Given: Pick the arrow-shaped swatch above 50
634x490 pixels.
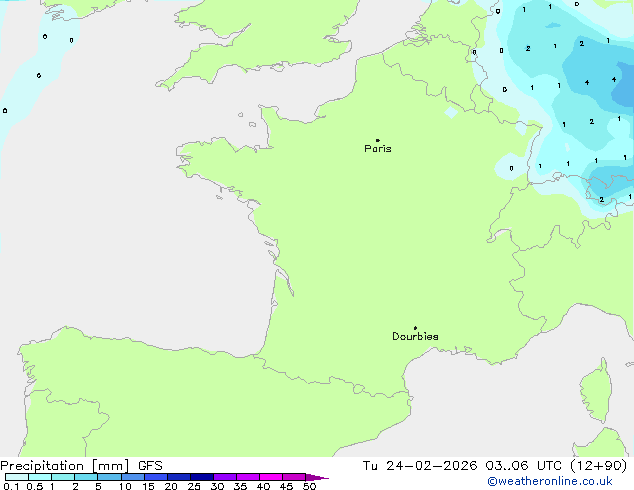Looking at the screenshot, I should pos(317,477).
